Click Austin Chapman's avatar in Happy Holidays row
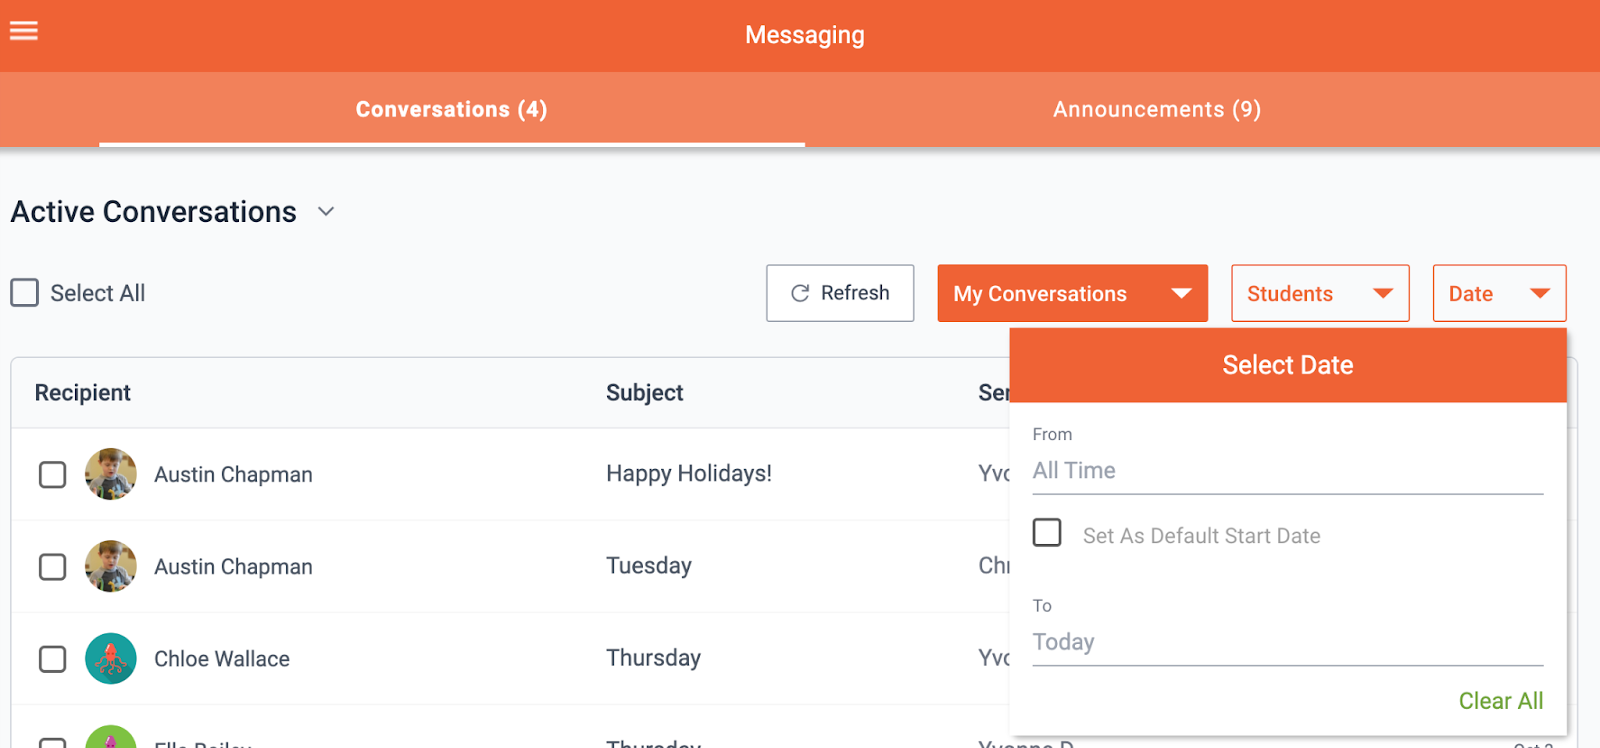Image resolution: width=1600 pixels, height=748 pixels. pyautogui.click(x=111, y=474)
